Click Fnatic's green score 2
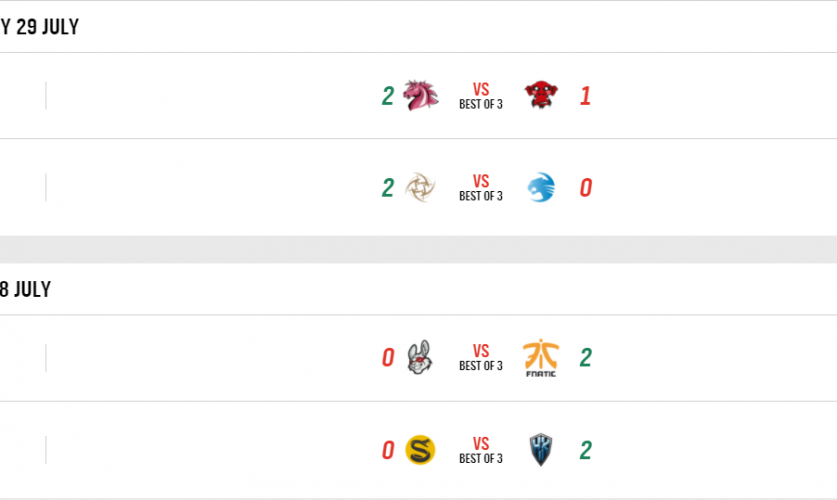Screen dimensions: 837x500 pyautogui.click(x=586, y=358)
